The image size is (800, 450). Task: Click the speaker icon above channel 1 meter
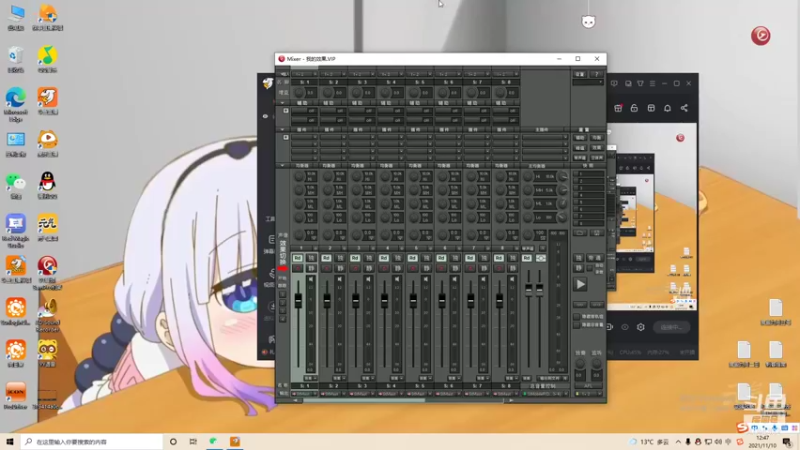point(311,279)
